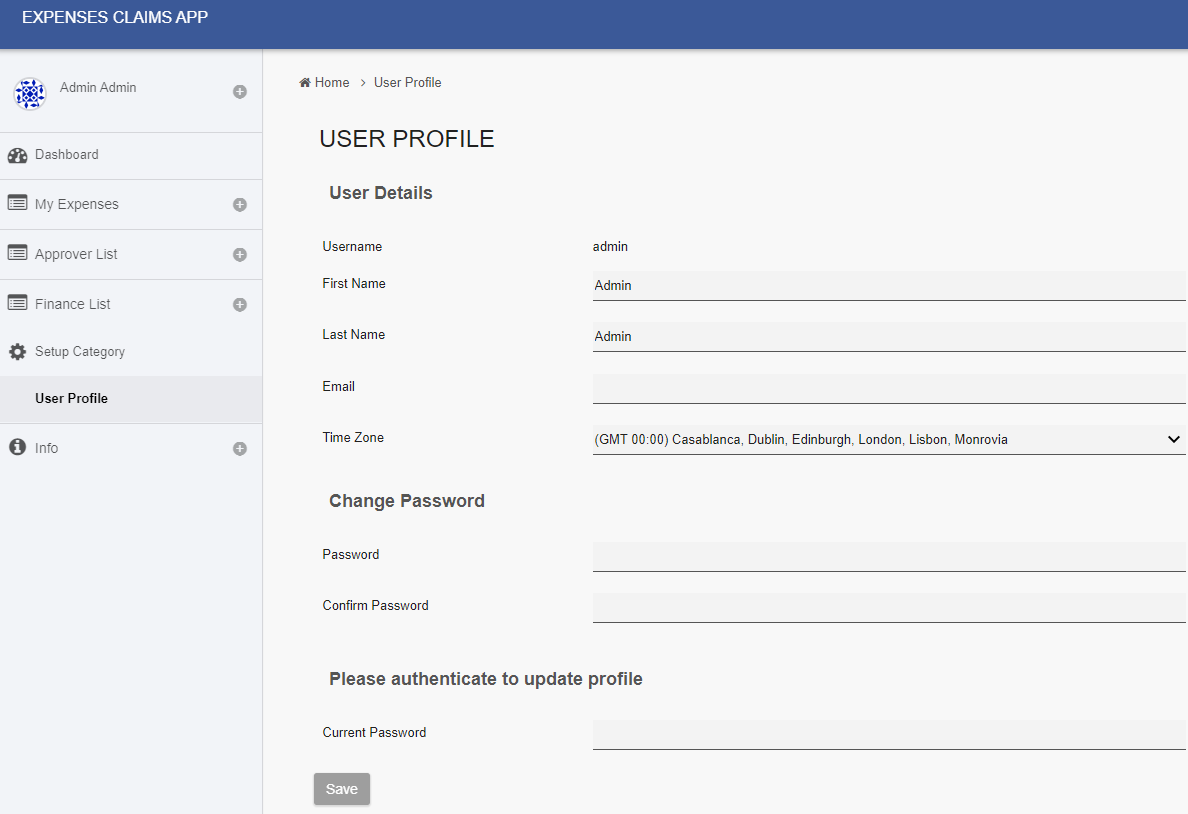The height and width of the screenshot is (814, 1188).
Task: Expand the Admin Admin user menu
Action: click(240, 92)
